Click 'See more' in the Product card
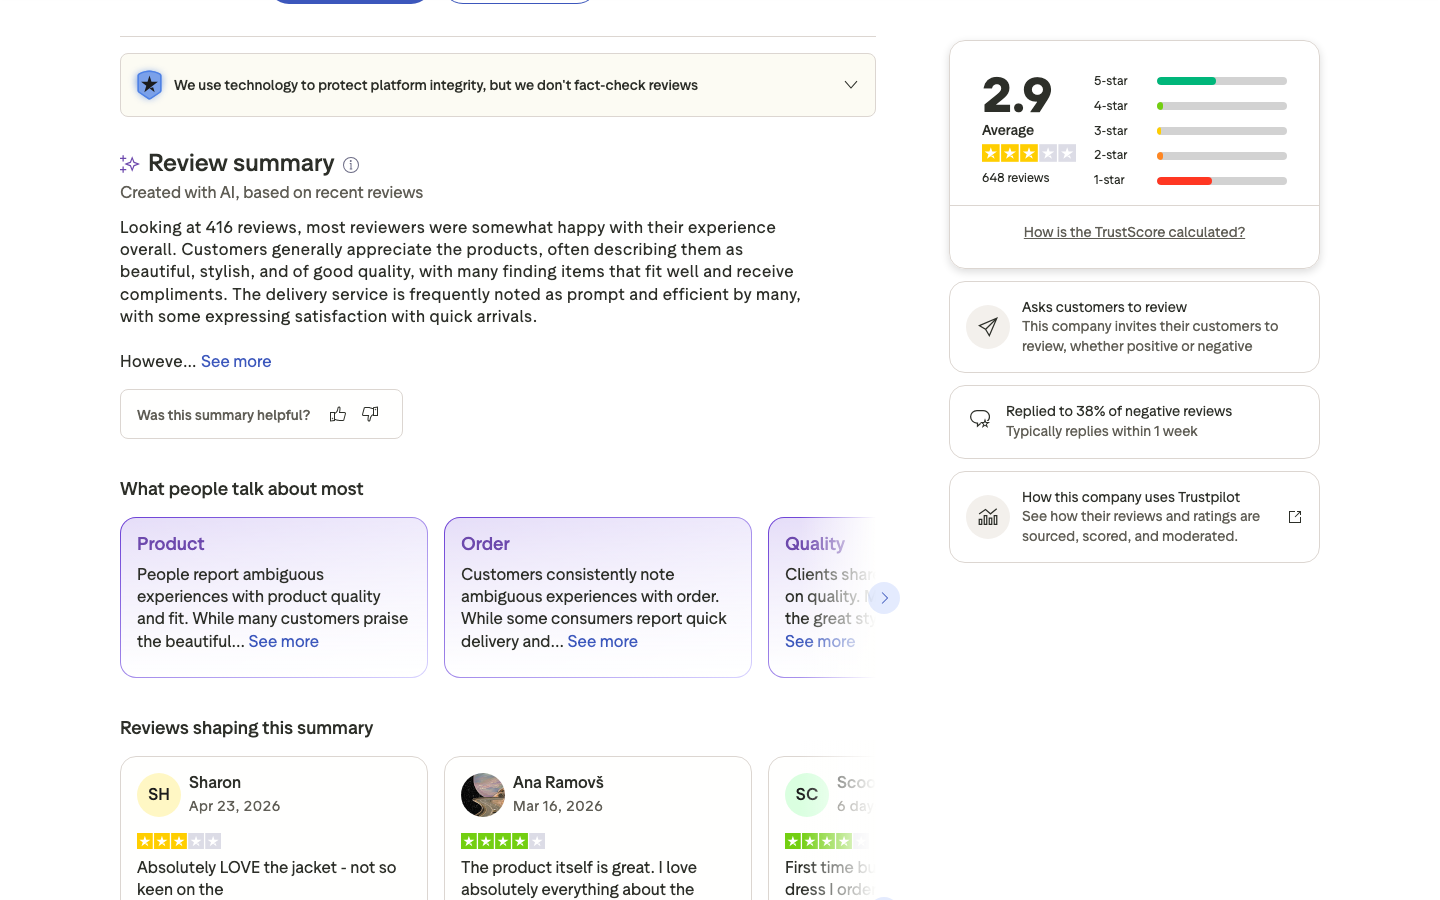Viewport: 1440px width, 900px height. (x=284, y=641)
